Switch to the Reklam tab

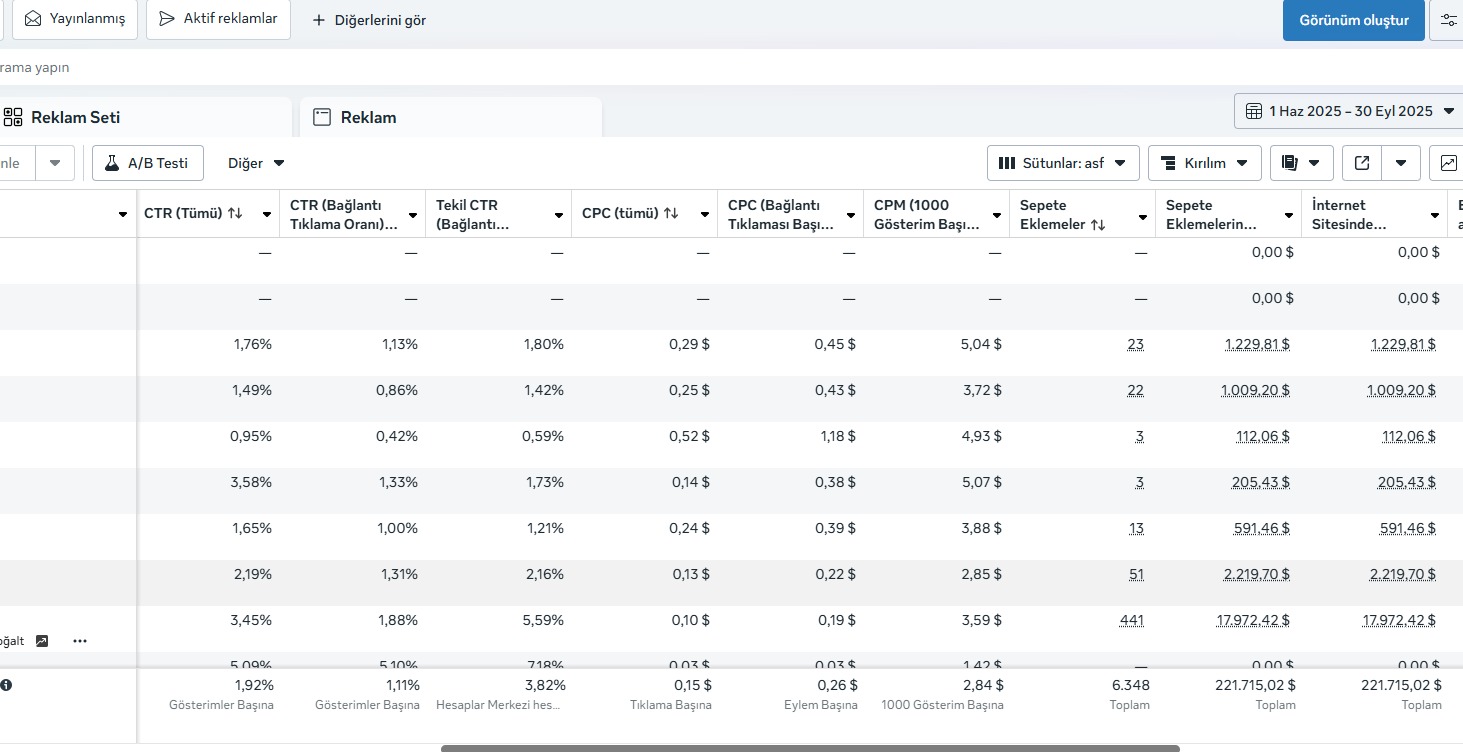pos(451,117)
